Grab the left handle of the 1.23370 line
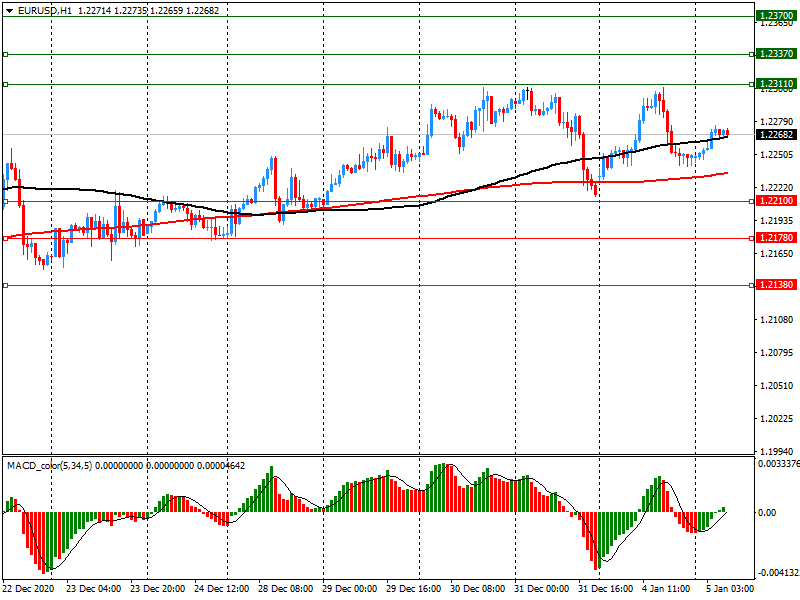 click(5, 54)
